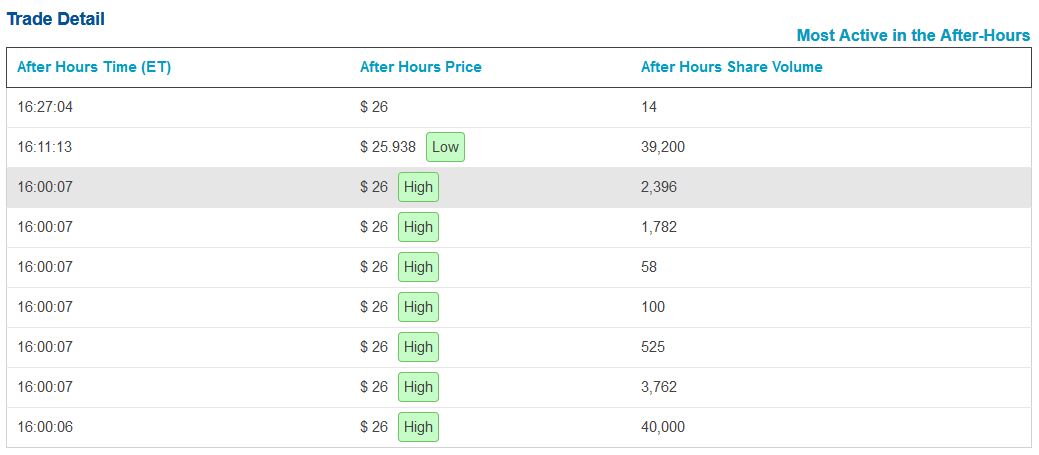Click the High badge in the 2,396 volume row
The image size is (1039, 455).
[418, 187]
